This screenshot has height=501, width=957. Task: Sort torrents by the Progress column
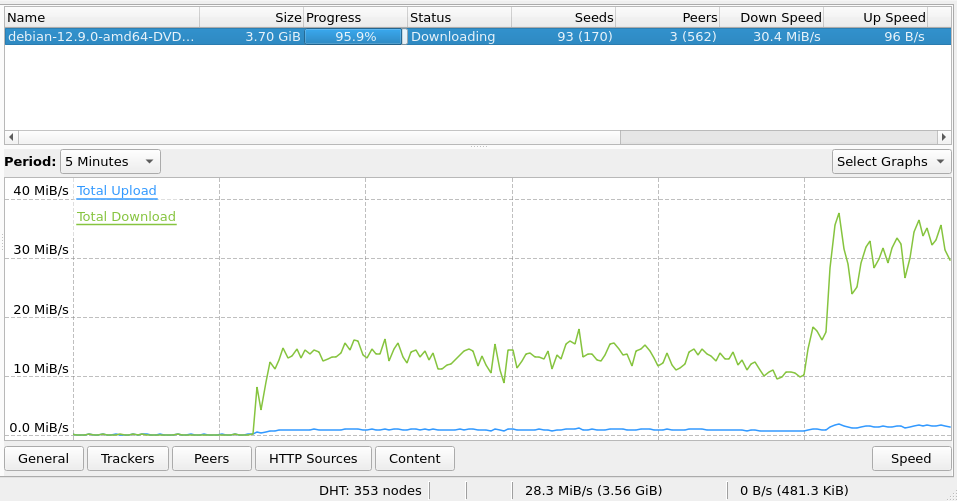coord(355,18)
